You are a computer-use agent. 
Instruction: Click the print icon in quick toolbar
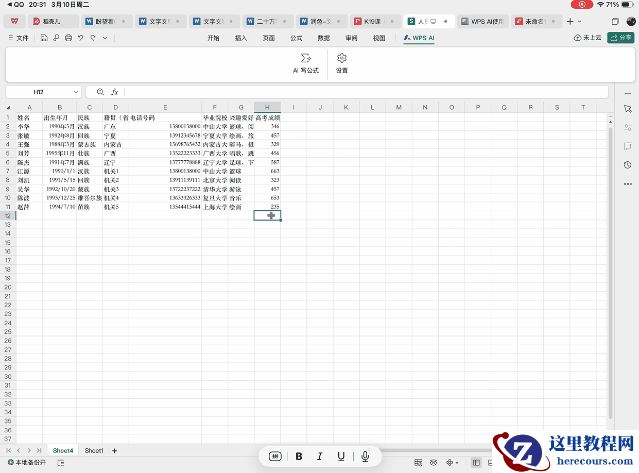[x=68, y=38]
